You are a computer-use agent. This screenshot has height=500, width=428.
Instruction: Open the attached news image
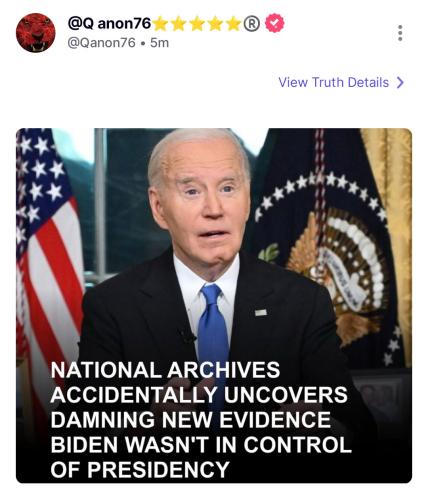pos(214,305)
